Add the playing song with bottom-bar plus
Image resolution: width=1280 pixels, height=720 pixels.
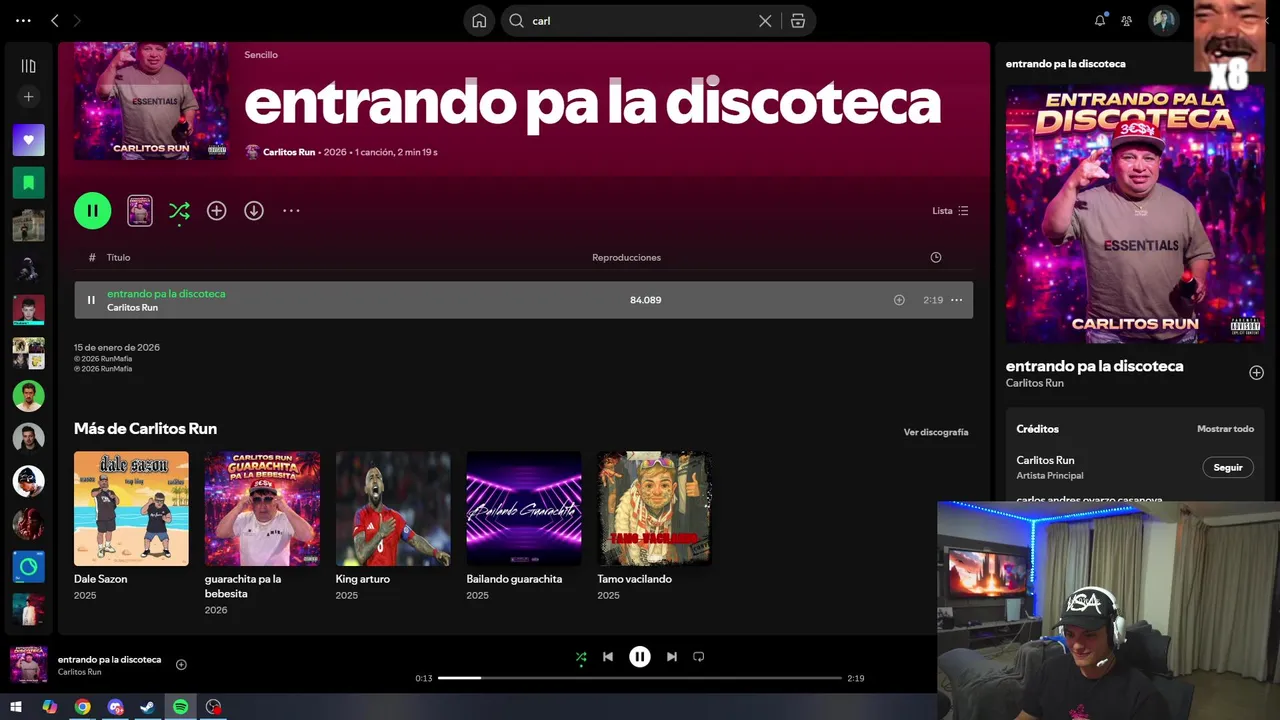coord(181,665)
